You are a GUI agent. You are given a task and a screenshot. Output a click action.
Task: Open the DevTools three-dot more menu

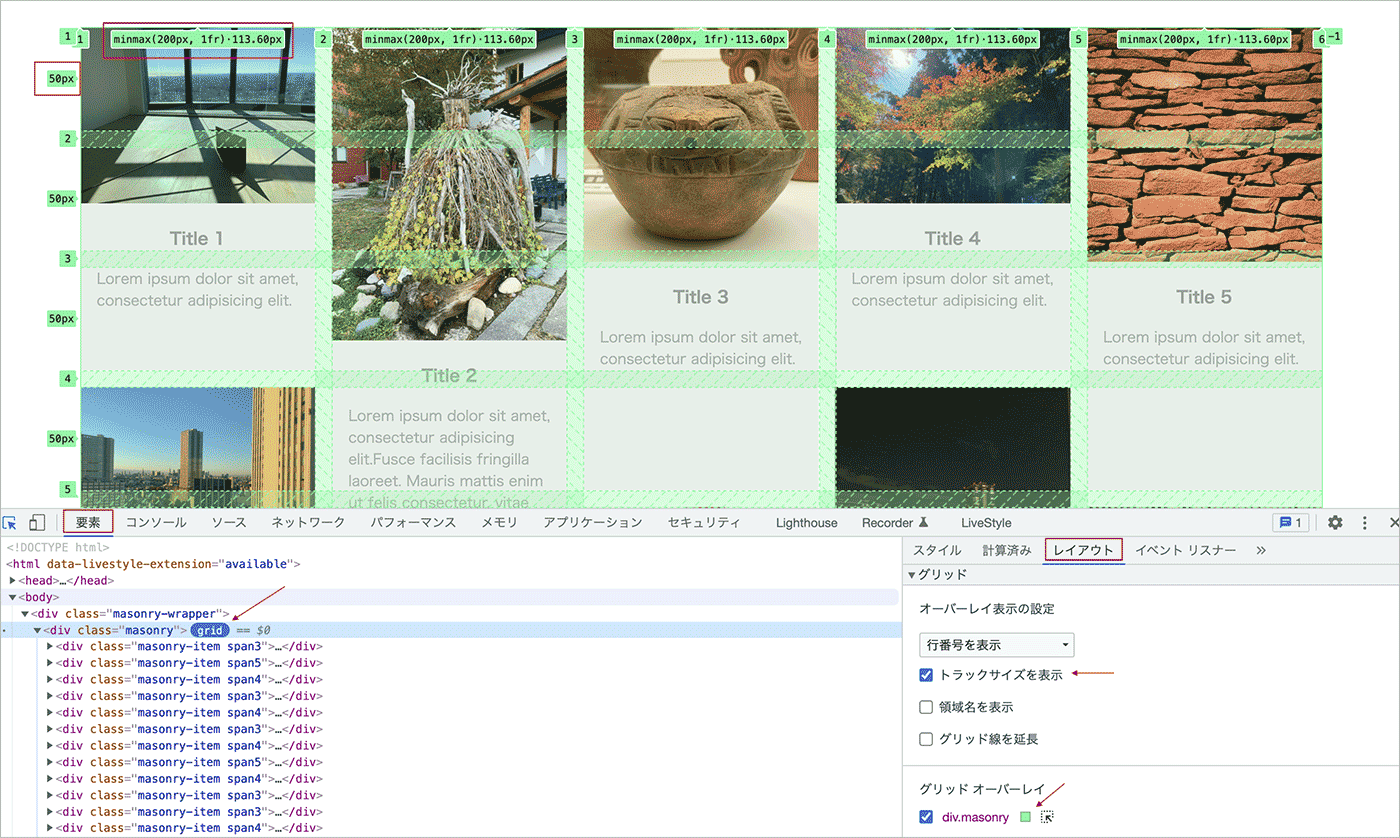pos(1364,523)
